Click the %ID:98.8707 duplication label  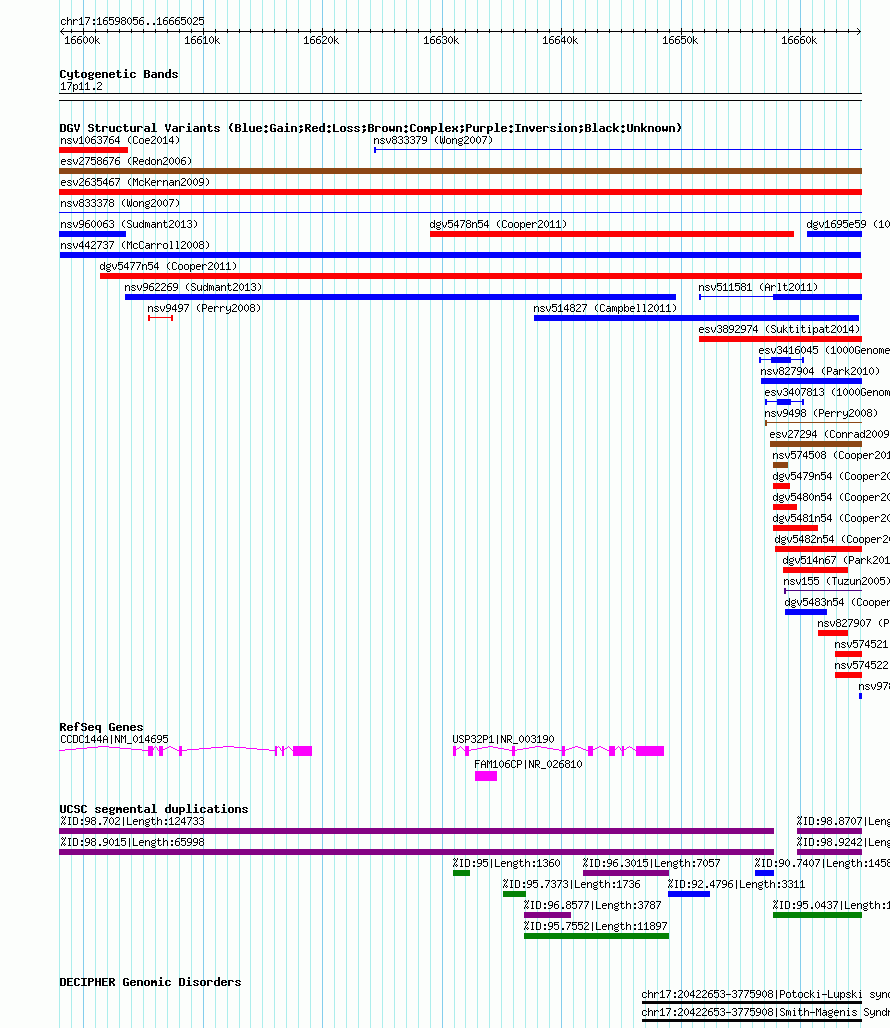pyautogui.click(x=843, y=821)
